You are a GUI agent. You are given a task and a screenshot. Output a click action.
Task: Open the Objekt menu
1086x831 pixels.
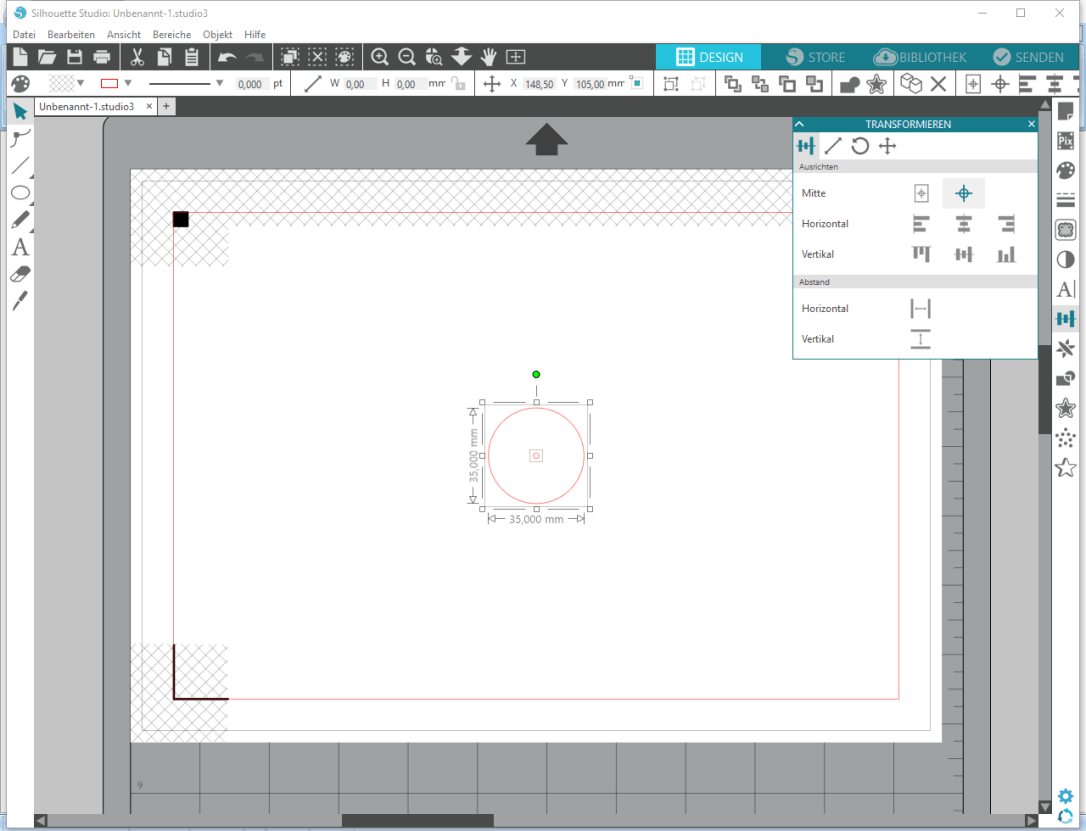(217, 34)
